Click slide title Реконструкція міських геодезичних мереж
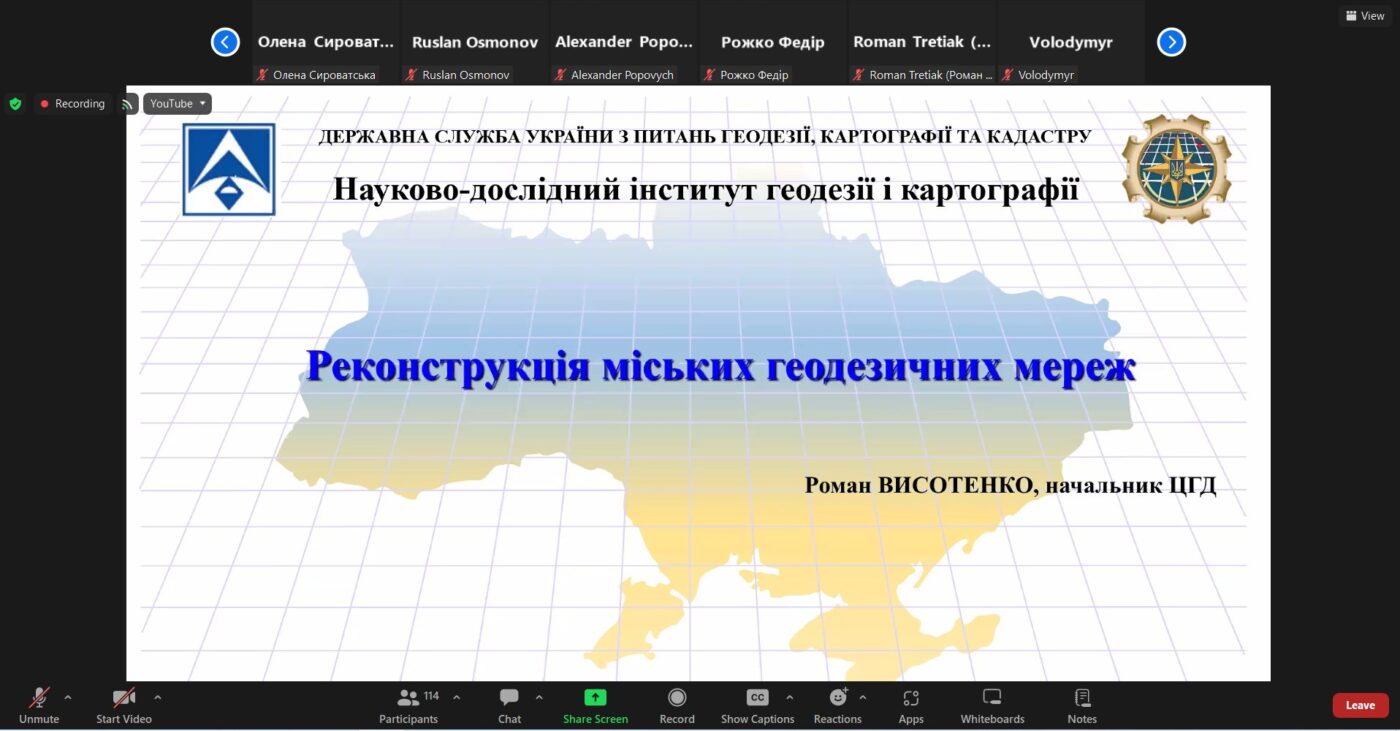 click(x=721, y=367)
